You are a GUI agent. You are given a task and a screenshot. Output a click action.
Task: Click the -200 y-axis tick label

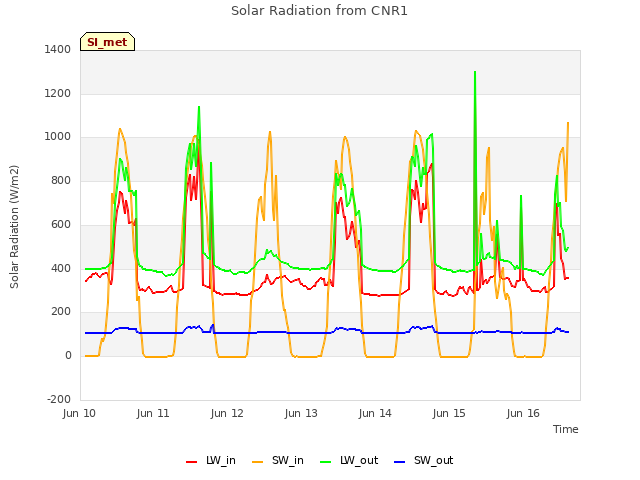click(59, 399)
